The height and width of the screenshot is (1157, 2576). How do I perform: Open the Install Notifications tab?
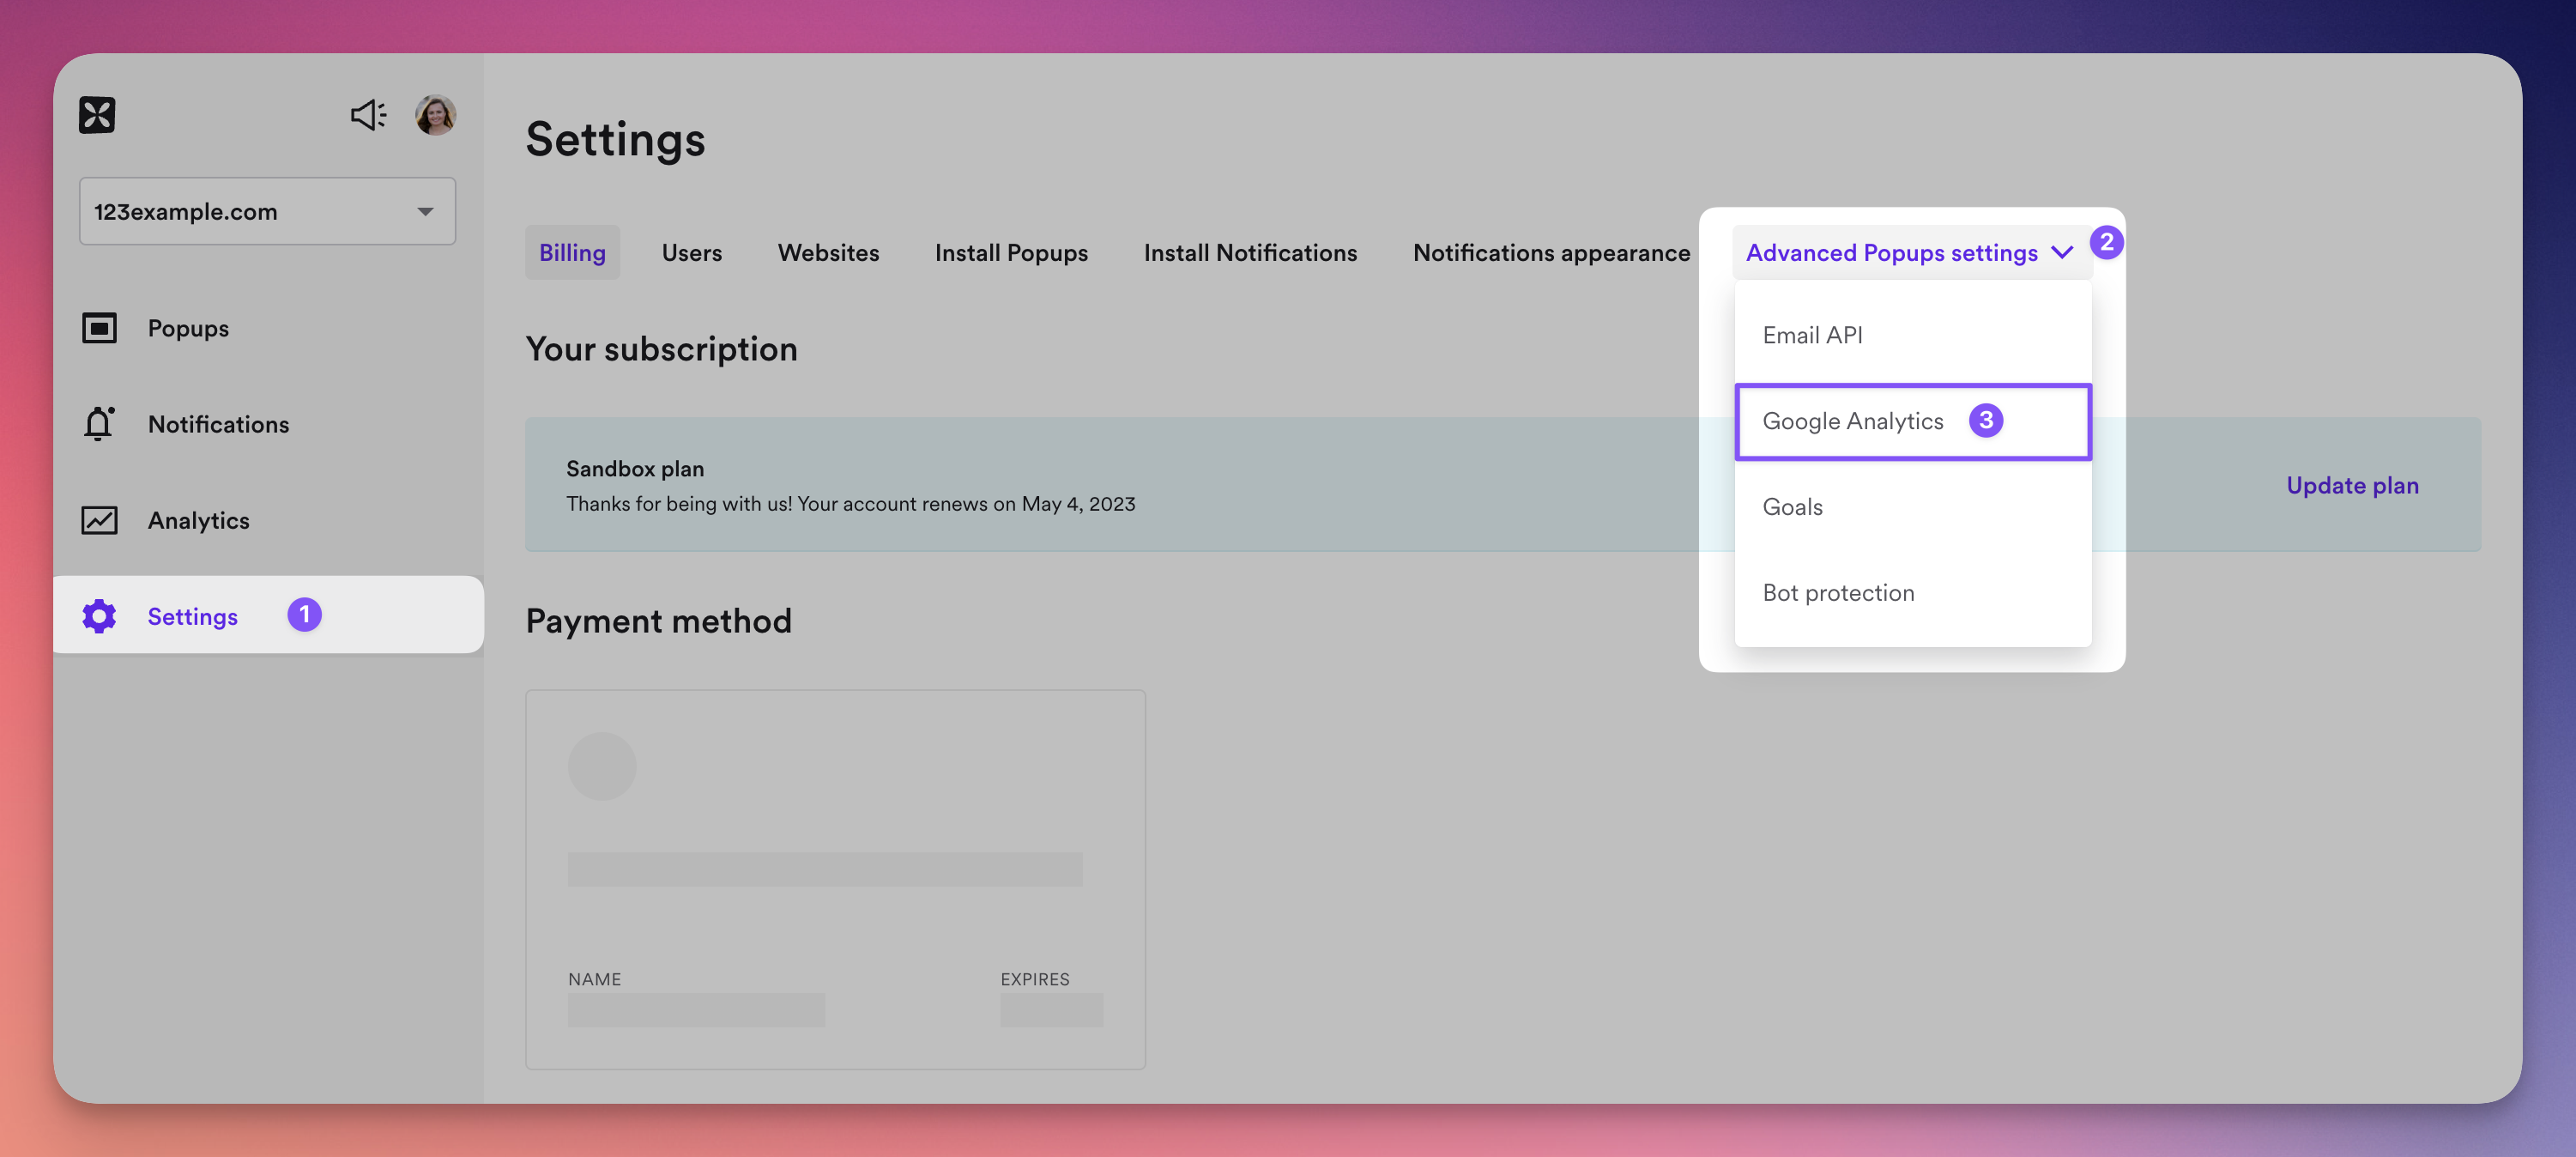[x=1250, y=253]
